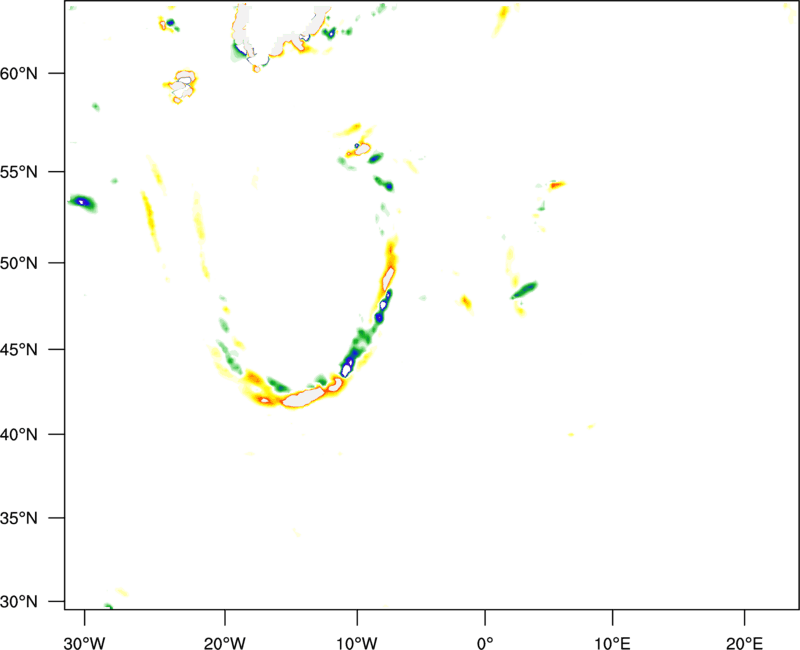800x650 pixels.
Task: Click the 60°N latitude label
Action: [19, 73]
